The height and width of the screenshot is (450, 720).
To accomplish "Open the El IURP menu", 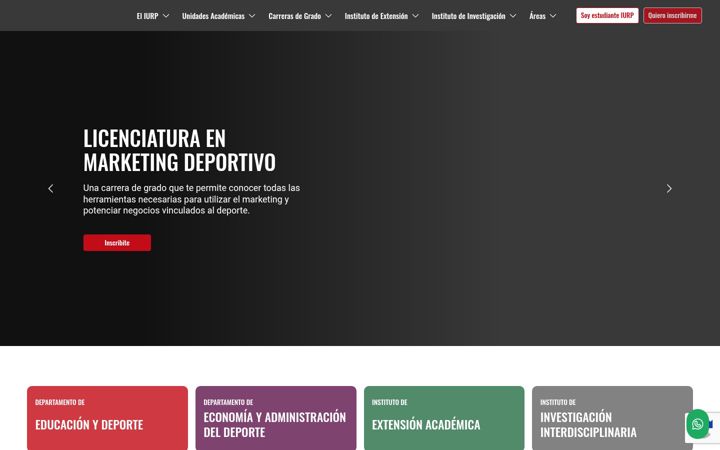I will 147,16.
